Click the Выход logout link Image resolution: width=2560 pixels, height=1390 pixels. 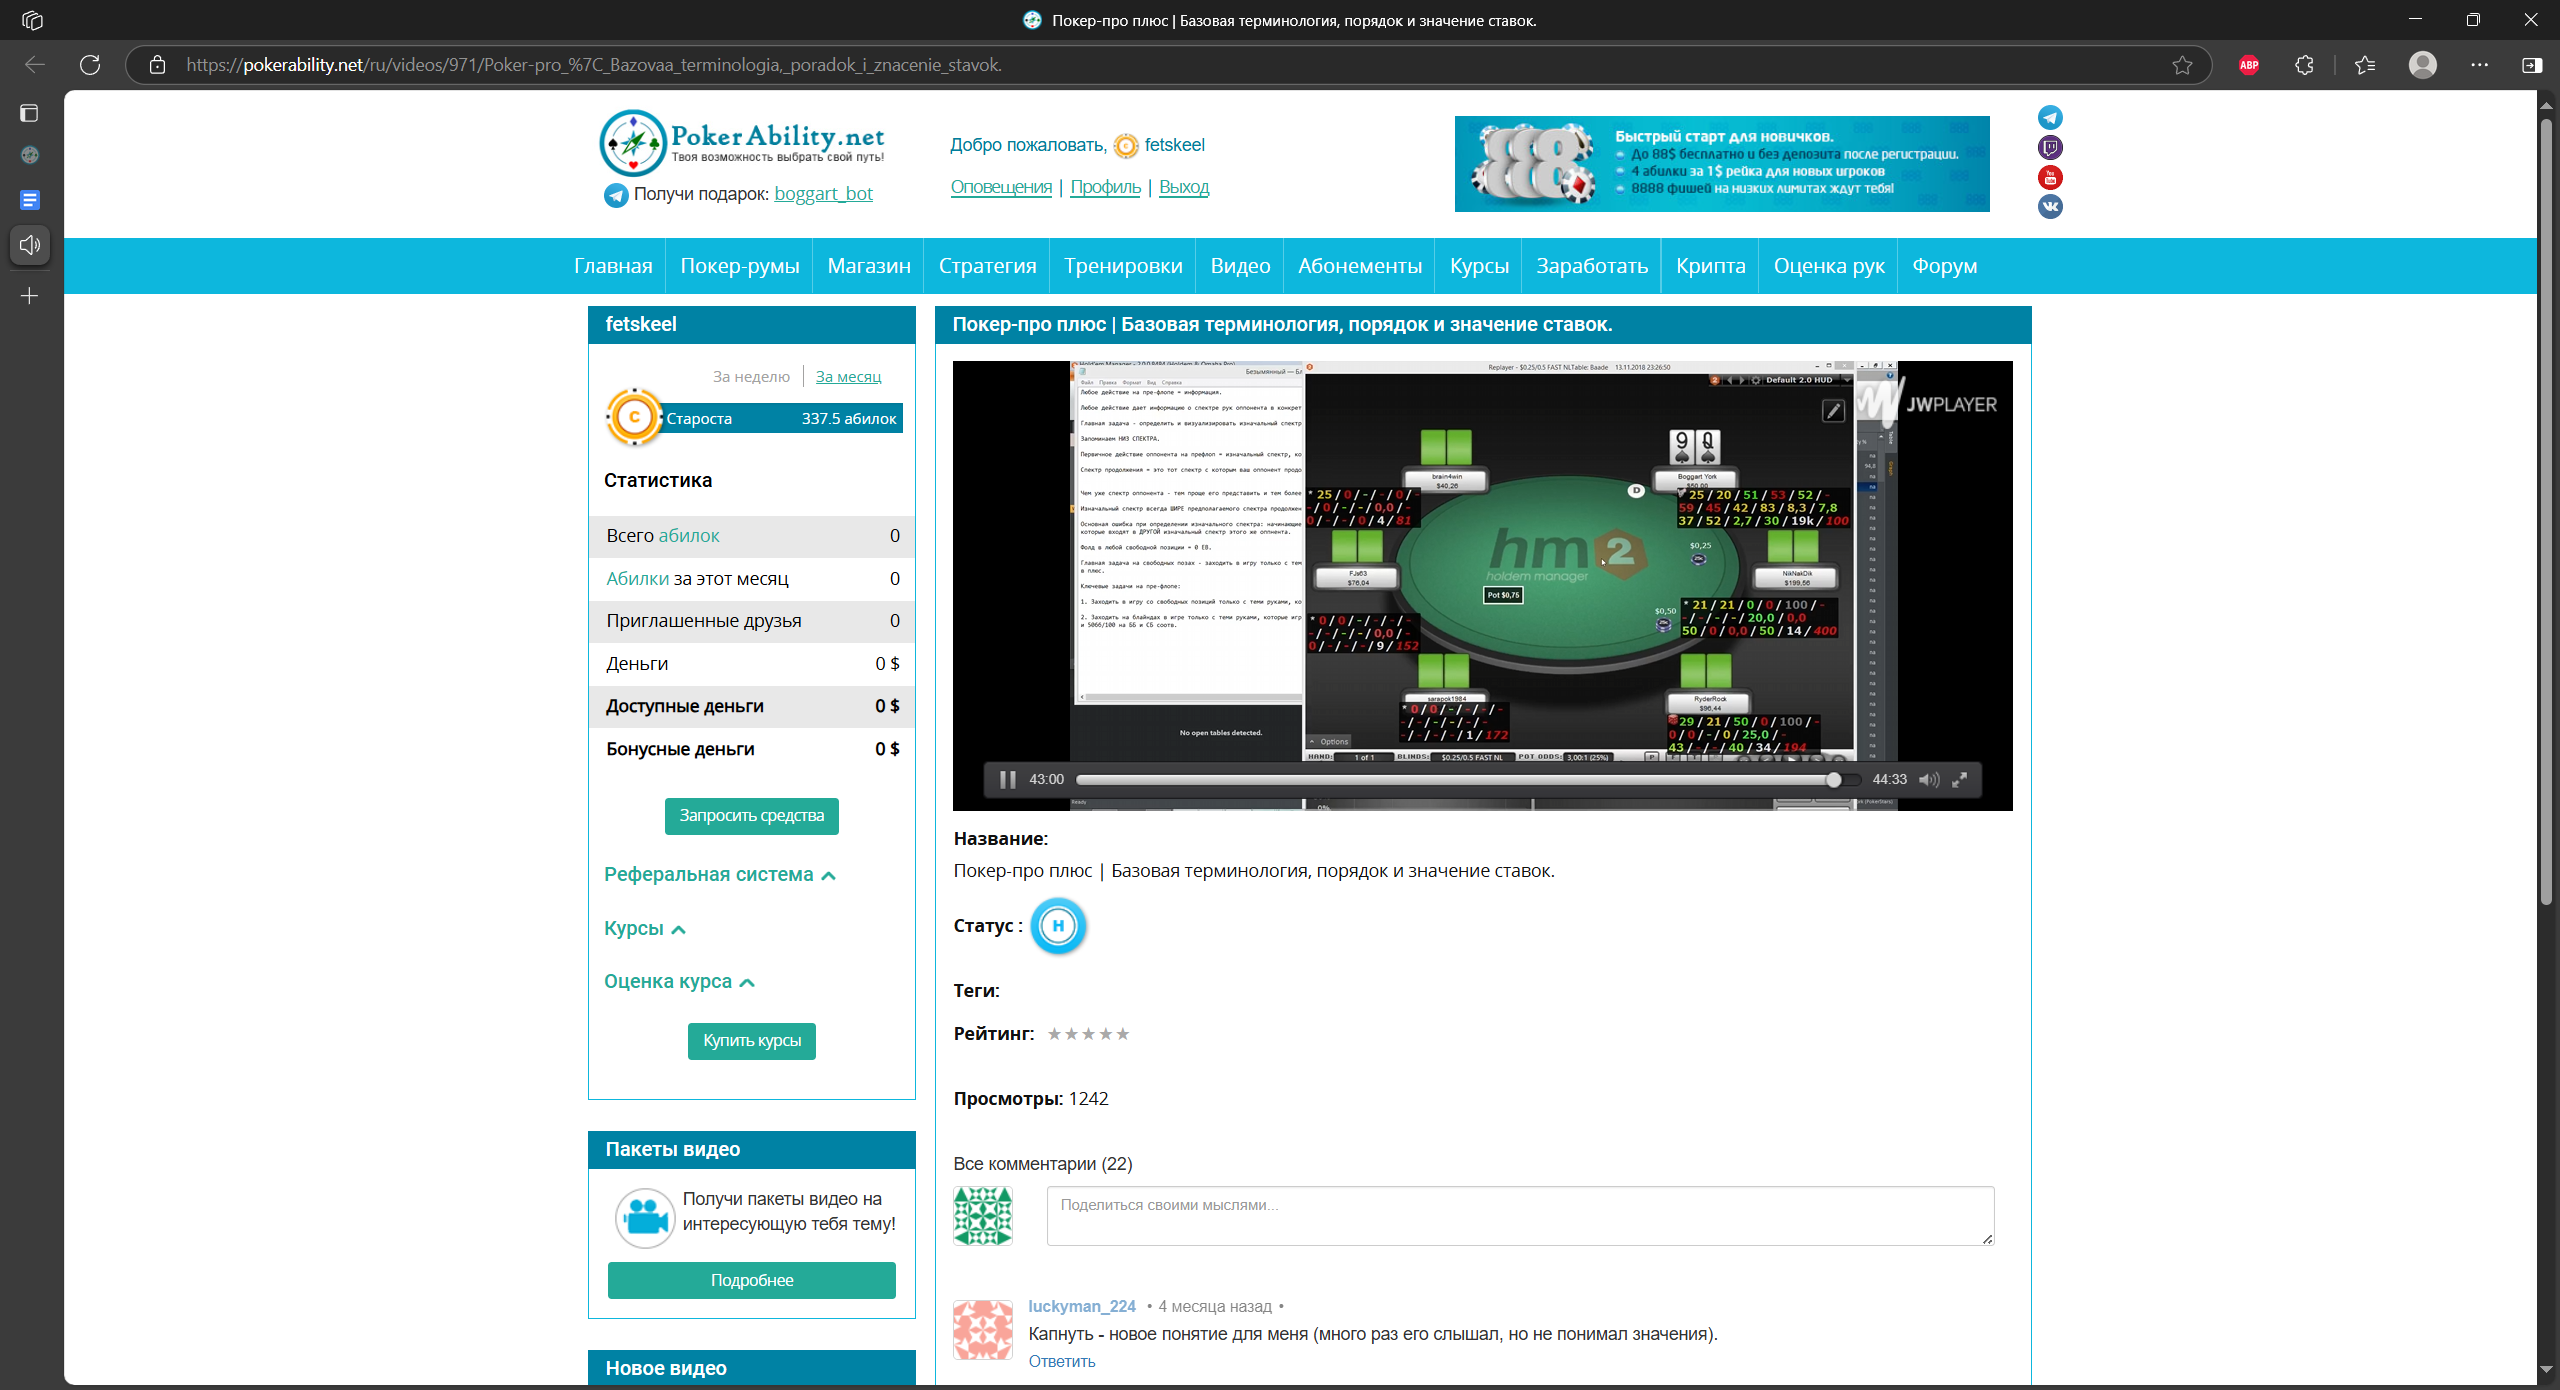pyautogui.click(x=1184, y=187)
